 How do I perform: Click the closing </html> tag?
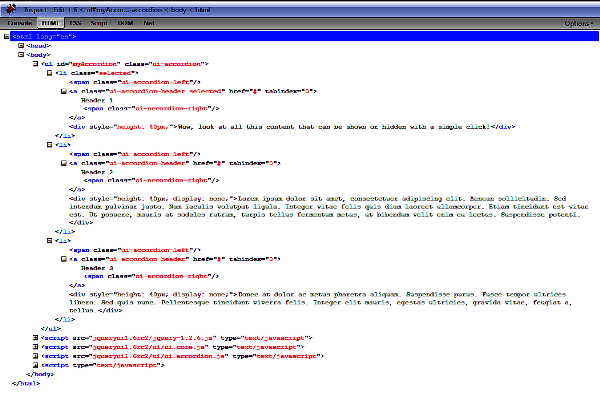[x=26, y=383]
